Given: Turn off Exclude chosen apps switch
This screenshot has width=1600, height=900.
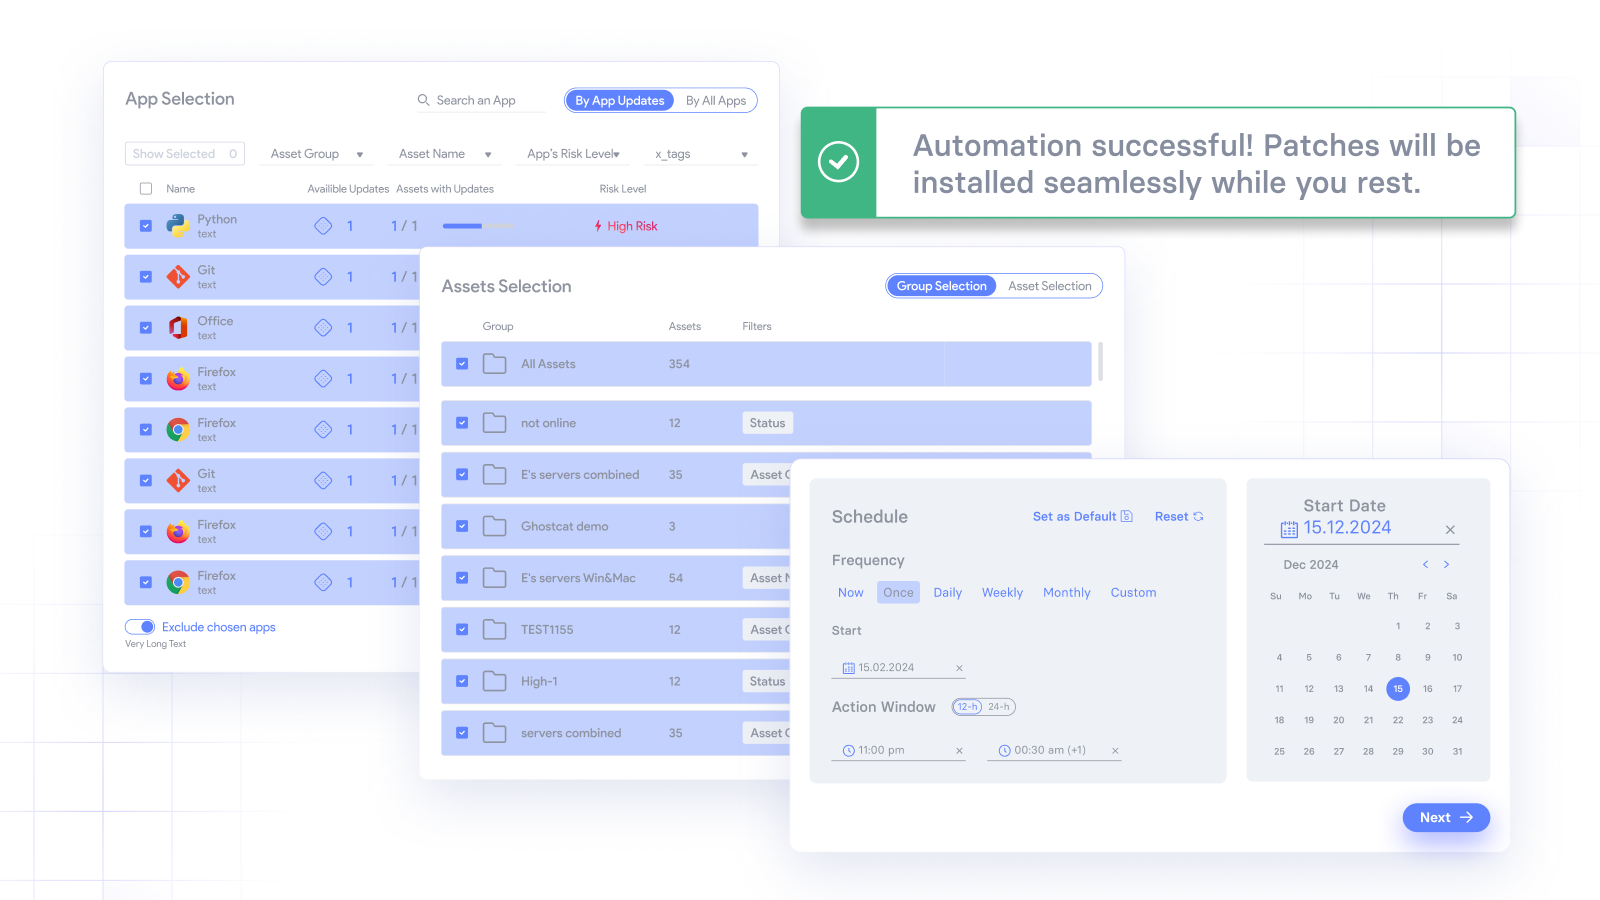Looking at the screenshot, I should click(x=140, y=627).
